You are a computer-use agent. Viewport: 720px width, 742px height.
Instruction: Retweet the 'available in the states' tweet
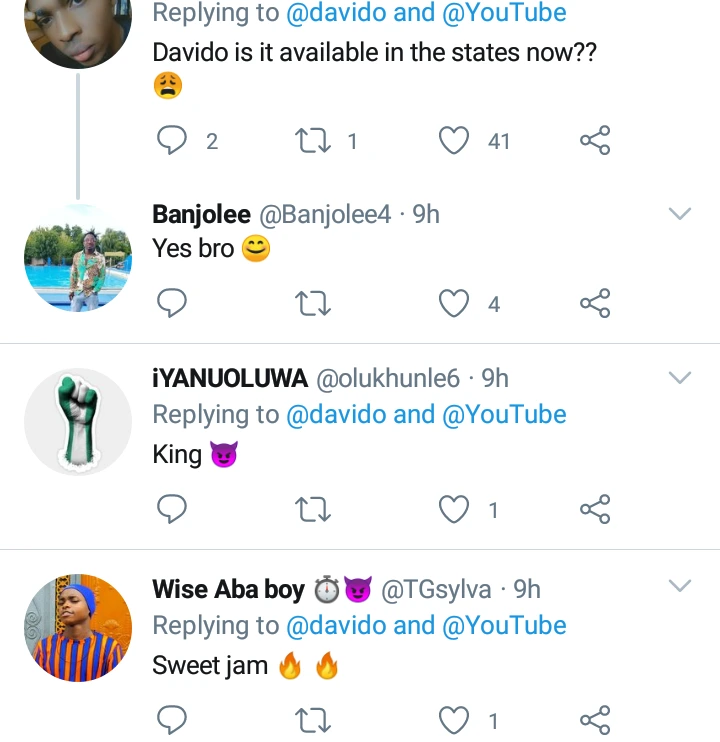click(x=313, y=141)
